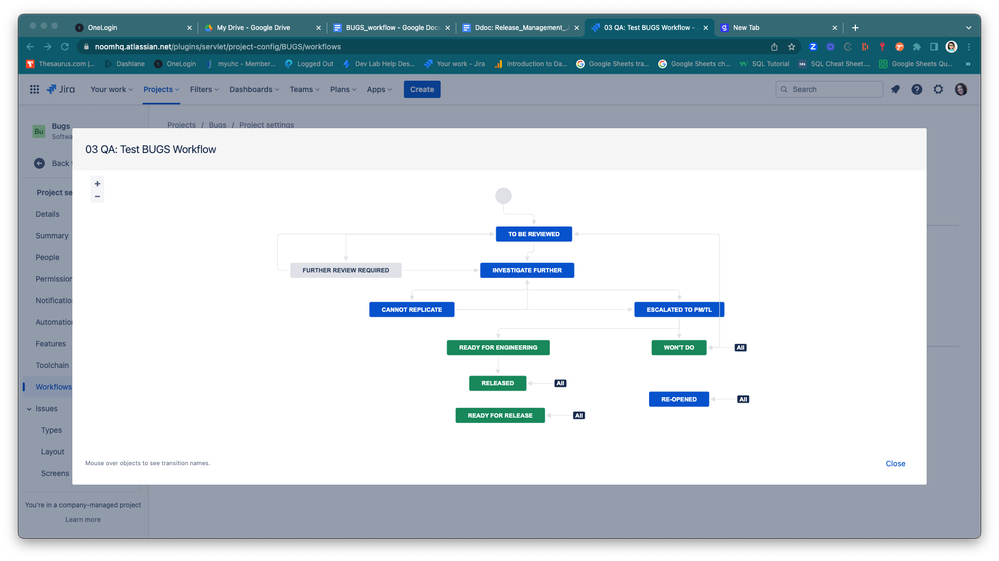Open Chrome side panel icon
The width and height of the screenshot is (999, 561).
coord(934,46)
